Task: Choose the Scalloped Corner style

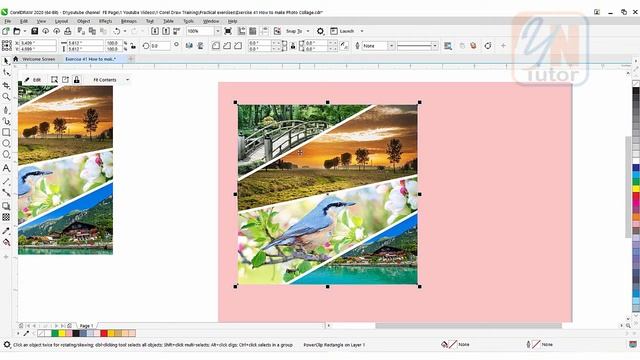Action: tap(227, 46)
